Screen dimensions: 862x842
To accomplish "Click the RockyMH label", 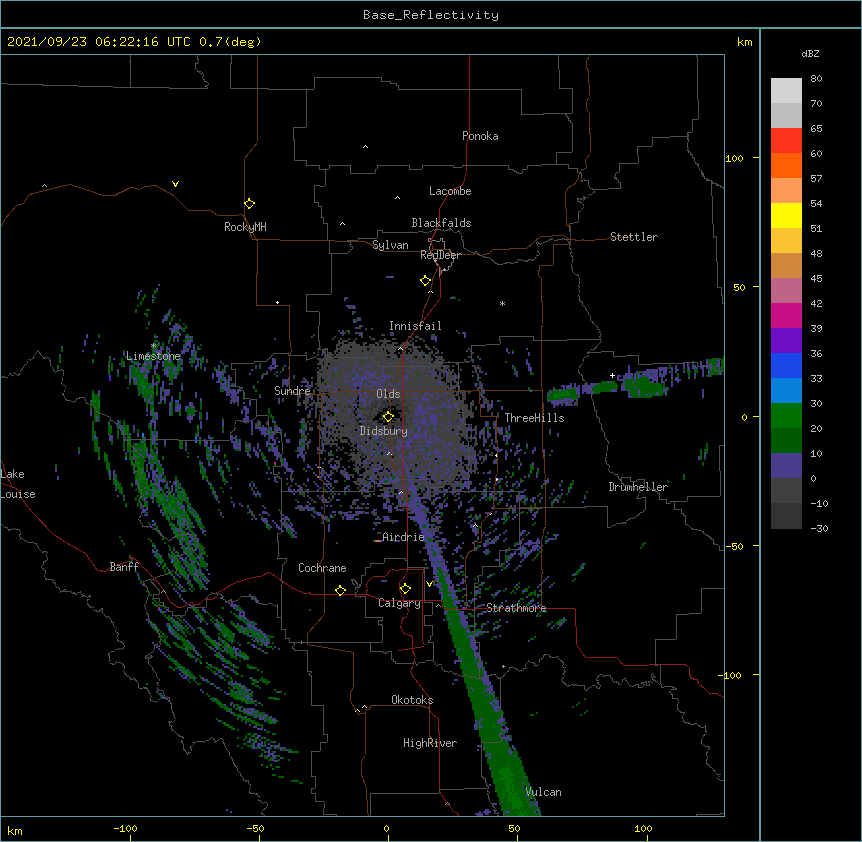I will point(245,227).
